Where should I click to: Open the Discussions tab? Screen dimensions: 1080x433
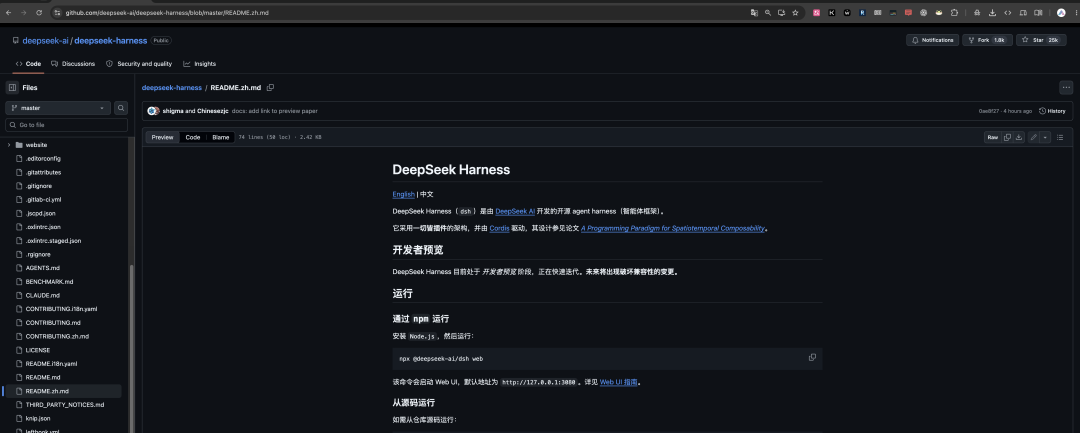(73, 63)
